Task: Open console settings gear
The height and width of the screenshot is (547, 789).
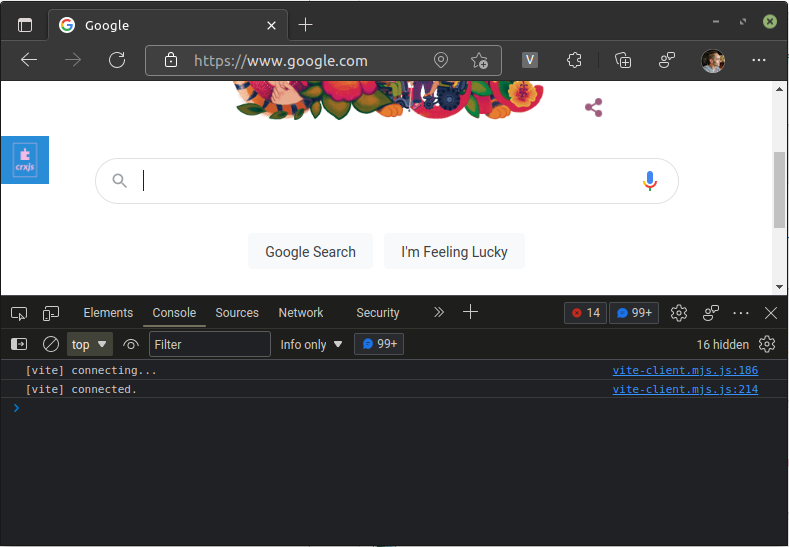Action: 767,344
